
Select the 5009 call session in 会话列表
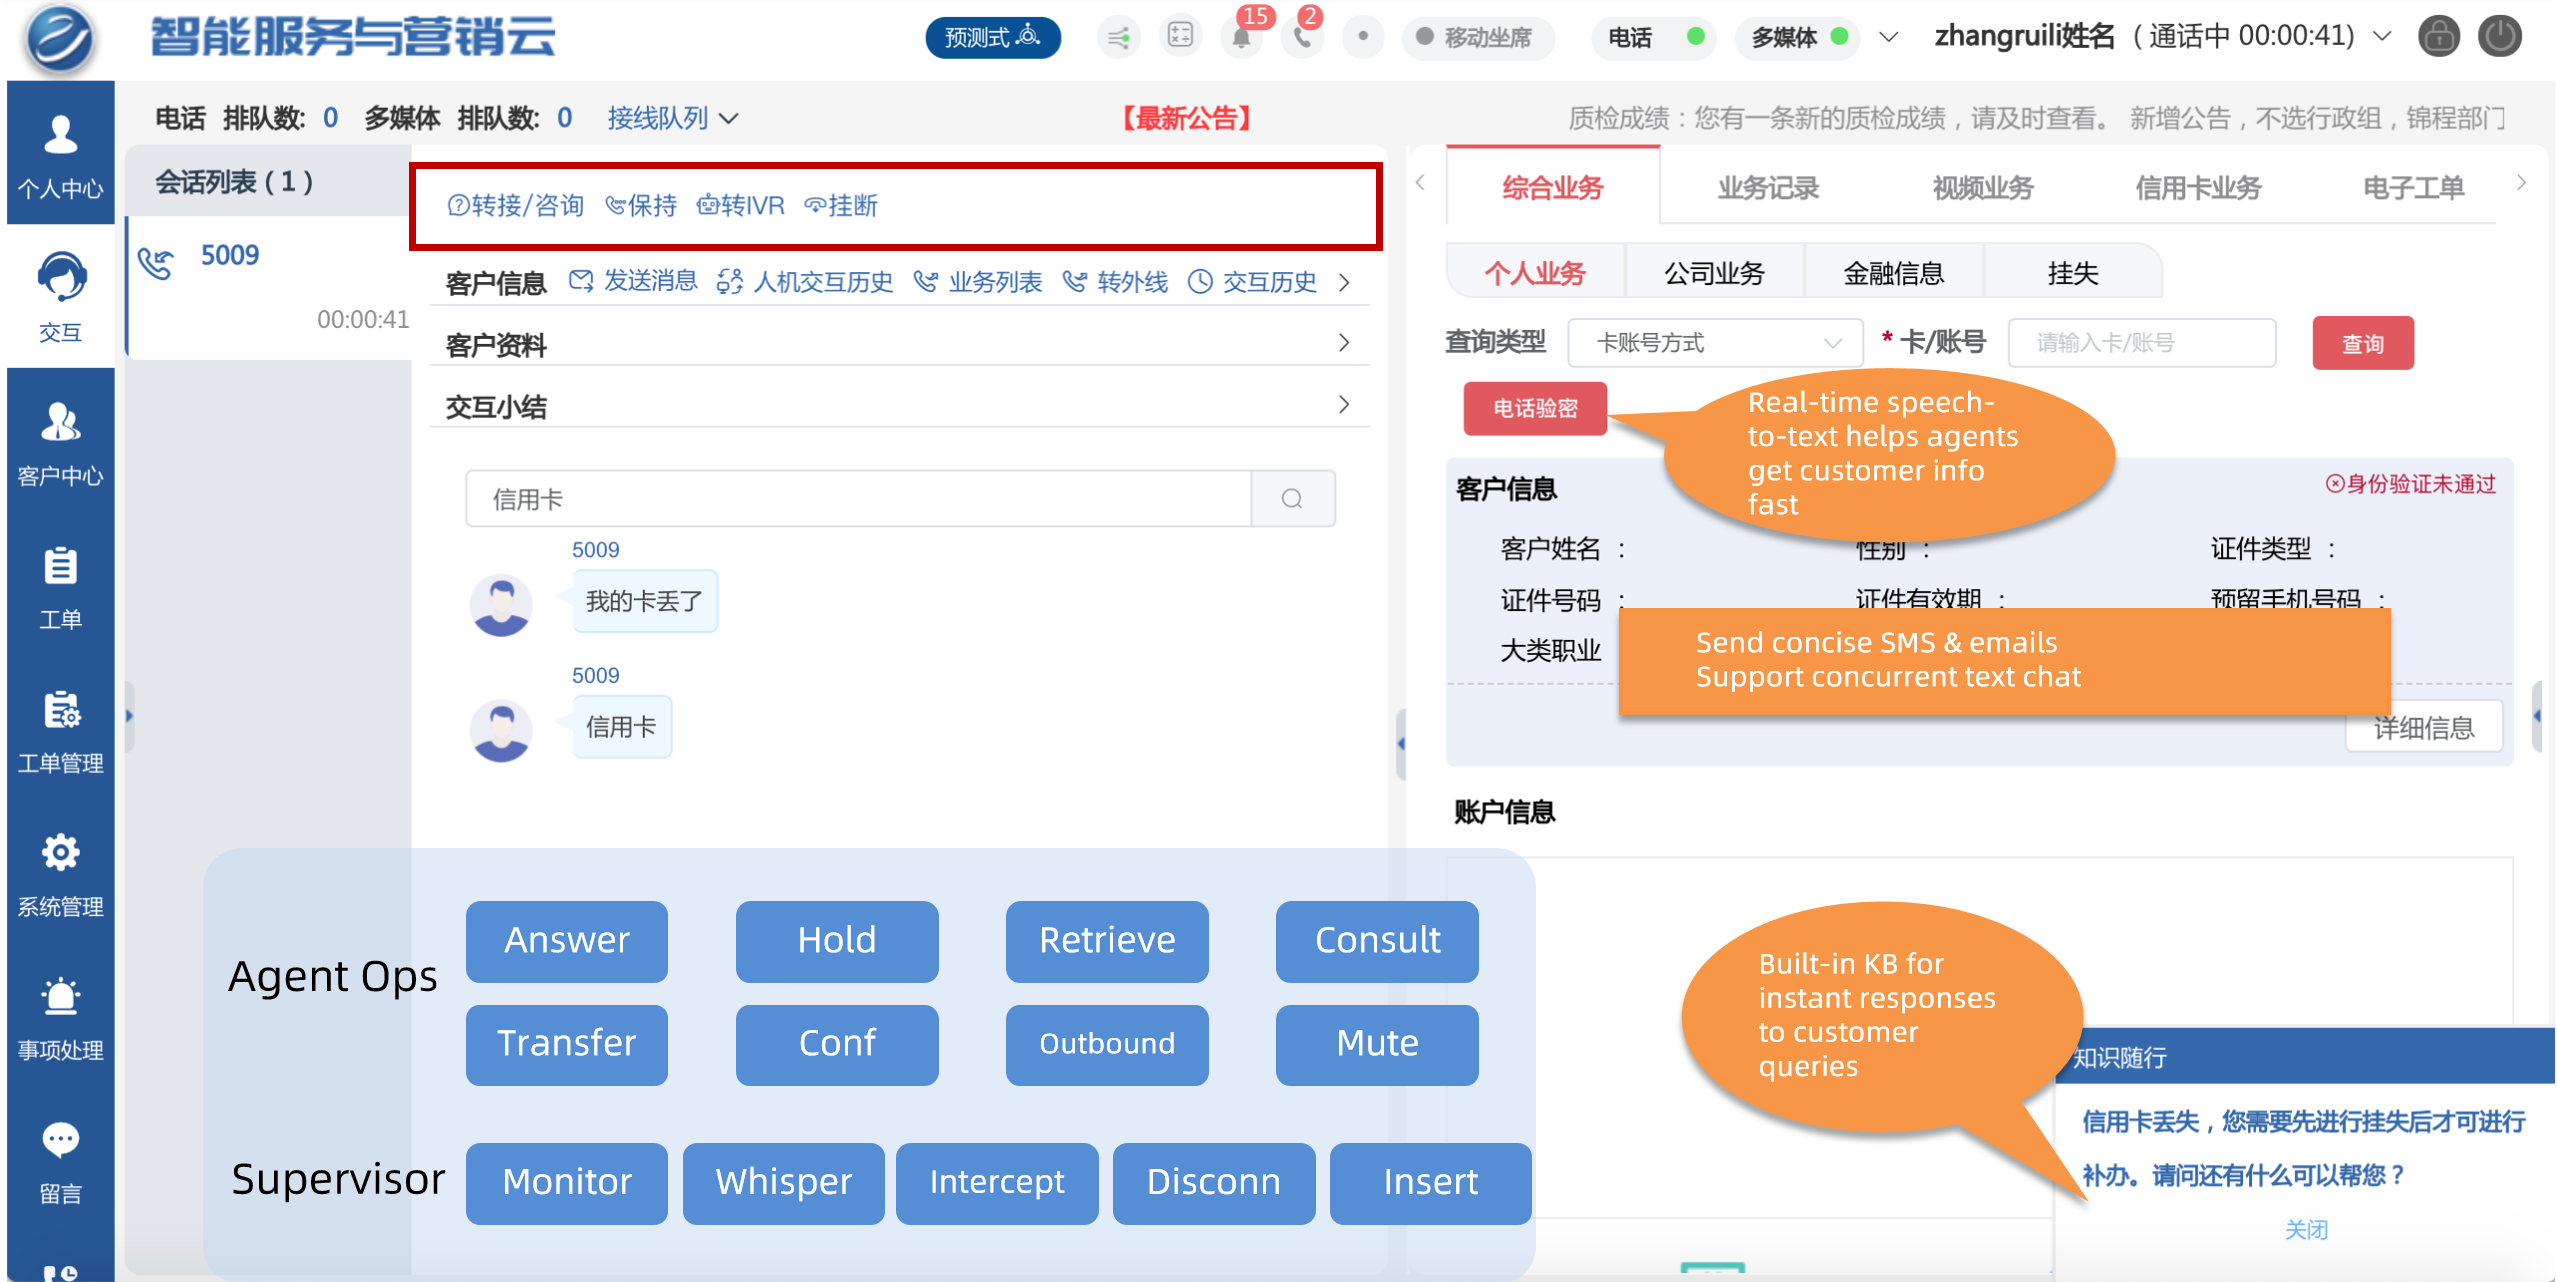tap(270, 286)
